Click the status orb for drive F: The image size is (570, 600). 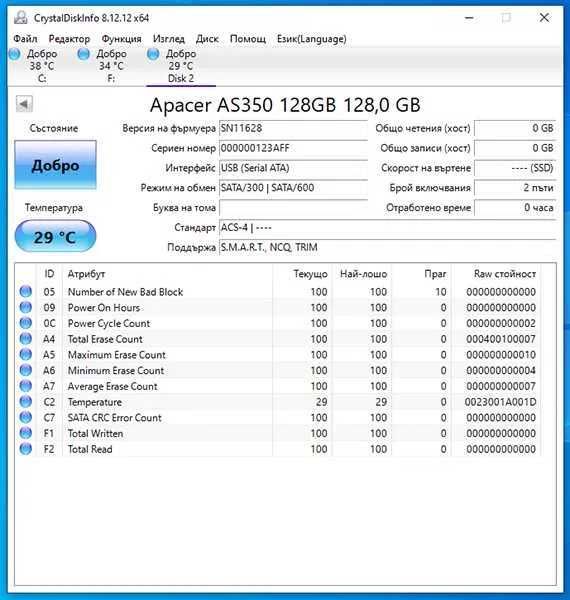[x=83, y=54]
